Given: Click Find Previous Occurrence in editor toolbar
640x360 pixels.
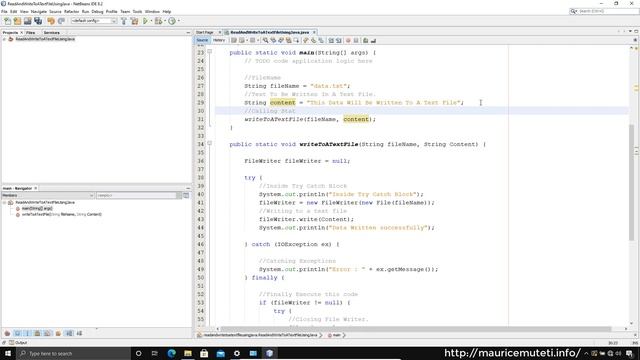Looking at the screenshot, I should 273,40.
